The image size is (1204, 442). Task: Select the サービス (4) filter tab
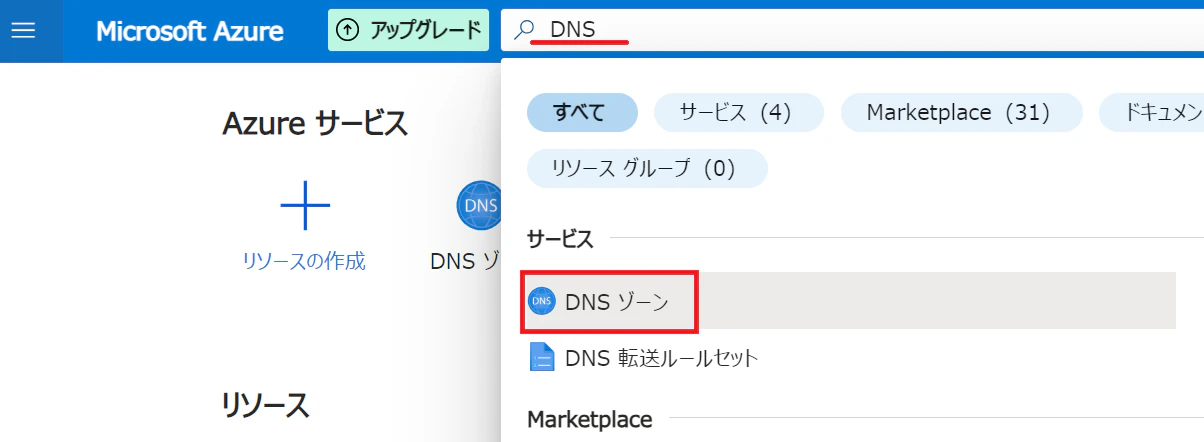(x=739, y=113)
